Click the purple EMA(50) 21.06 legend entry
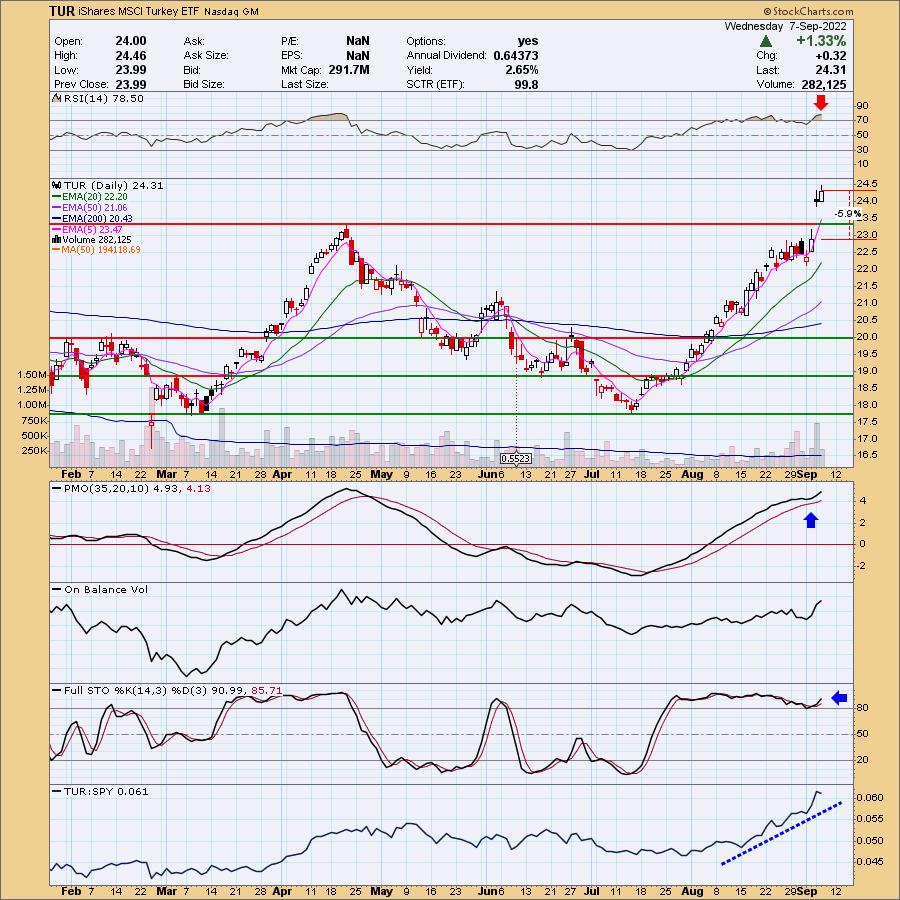900x900 pixels. (x=90, y=208)
